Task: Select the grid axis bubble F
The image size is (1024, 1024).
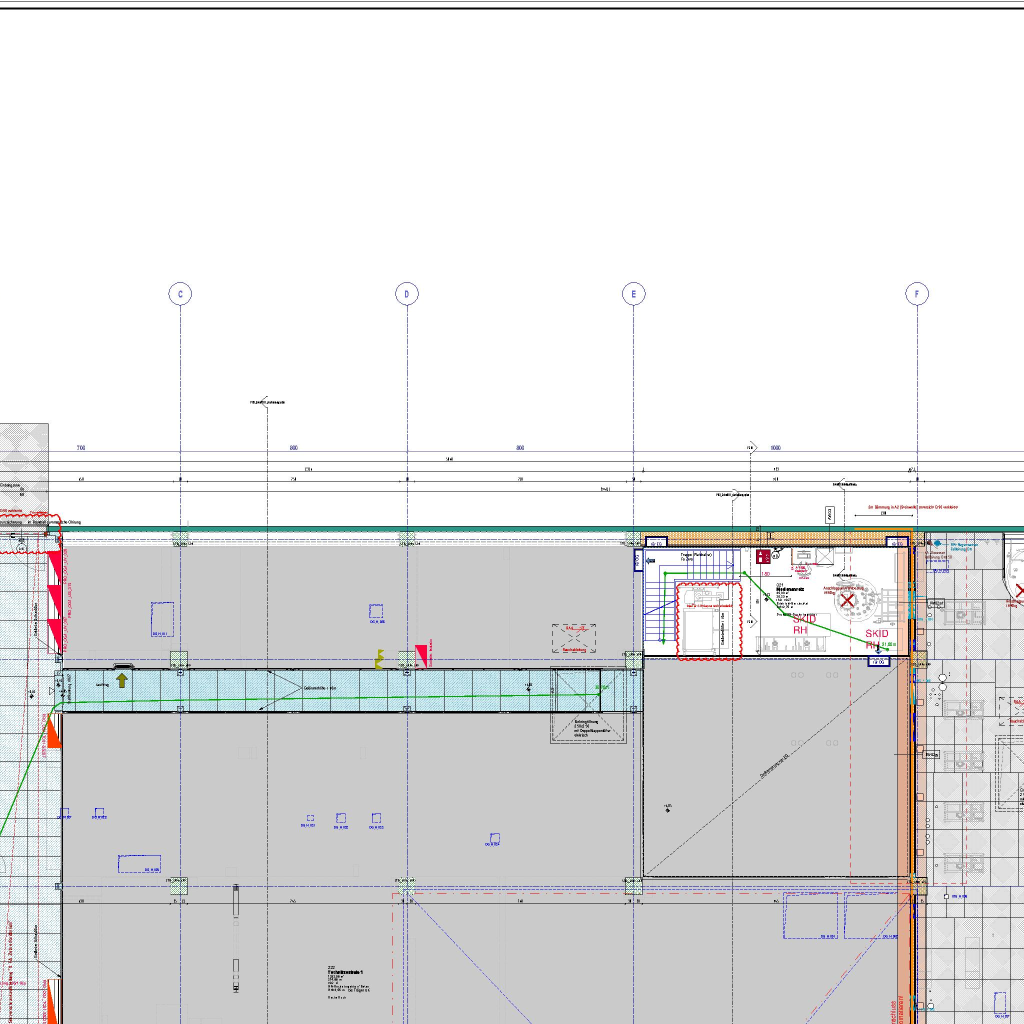Action: (917, 293)
